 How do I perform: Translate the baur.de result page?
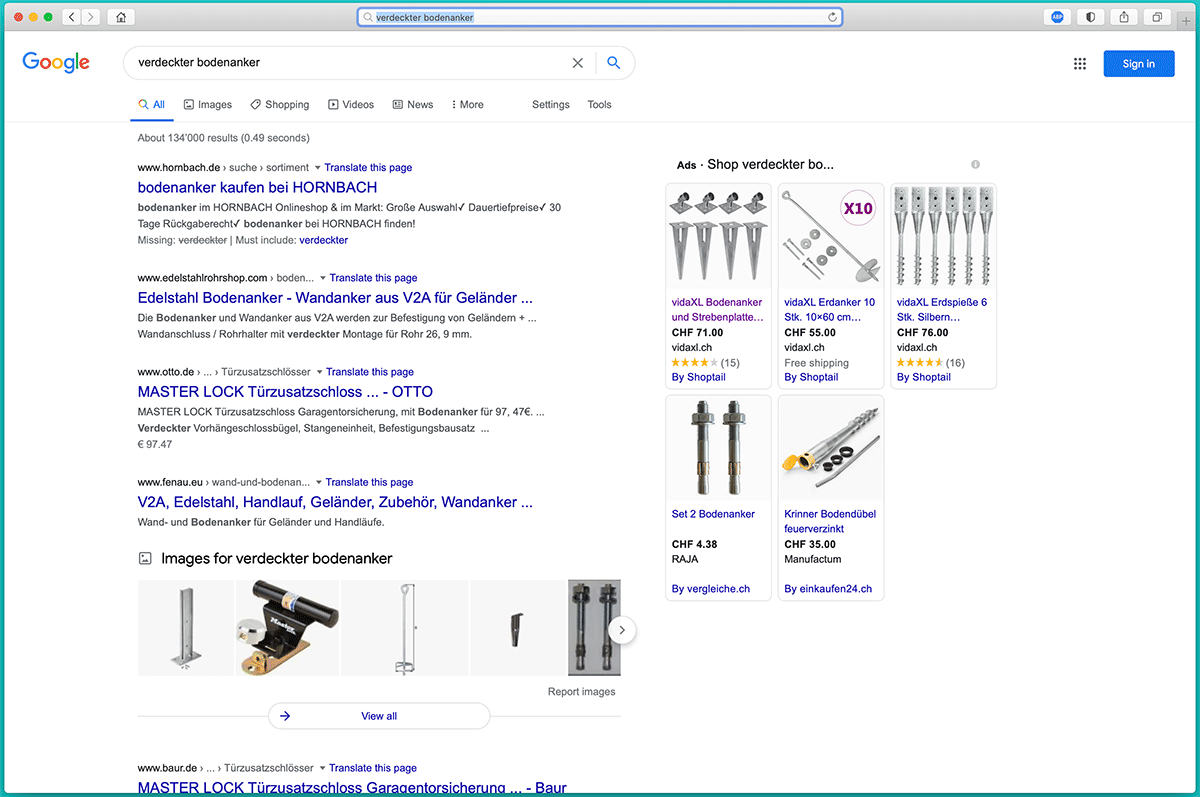[373, 768]
